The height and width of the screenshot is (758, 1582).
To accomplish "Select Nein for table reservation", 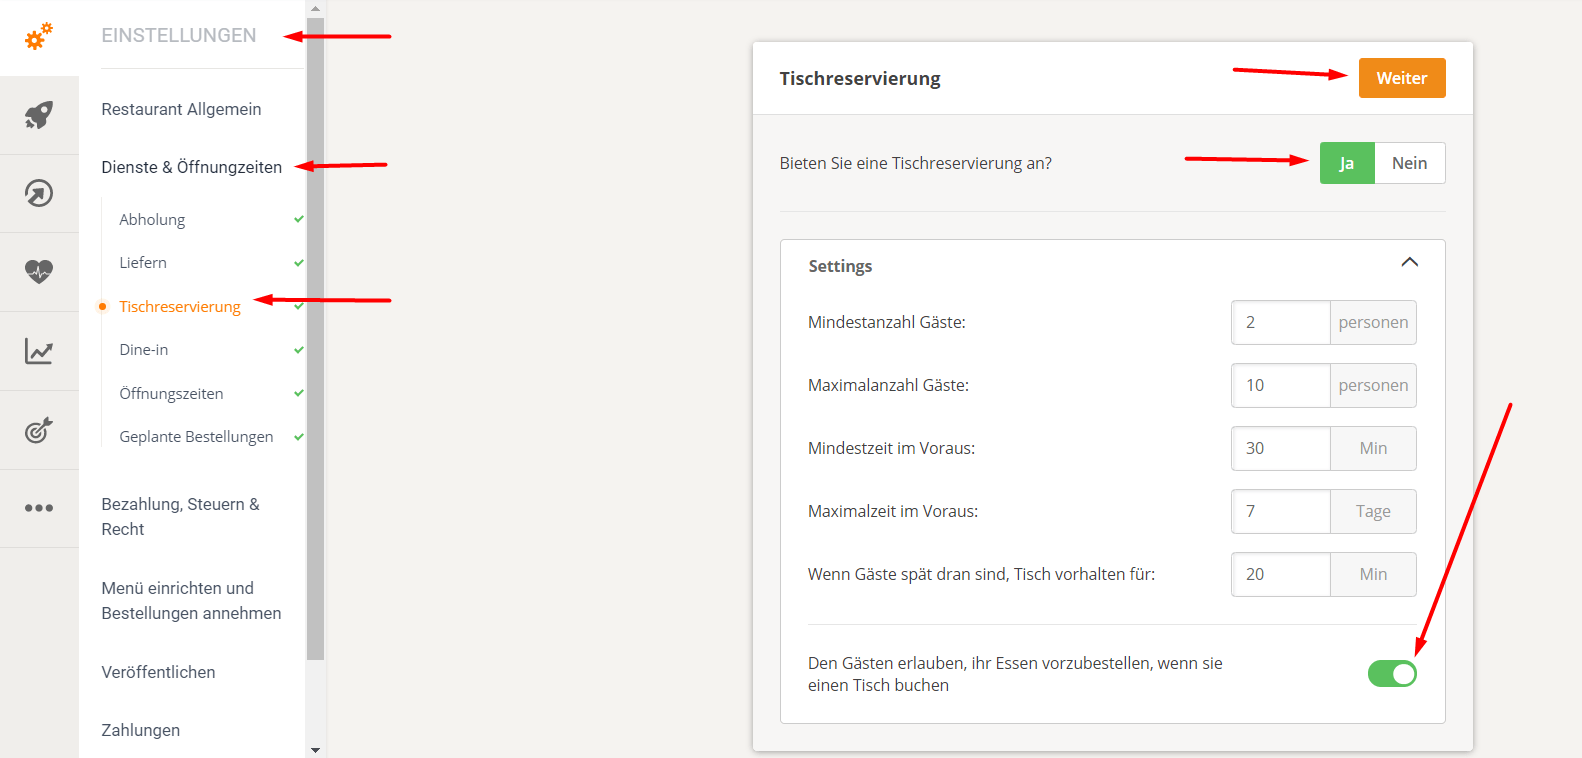I will pyautogui.click(x=1409, y=163).
